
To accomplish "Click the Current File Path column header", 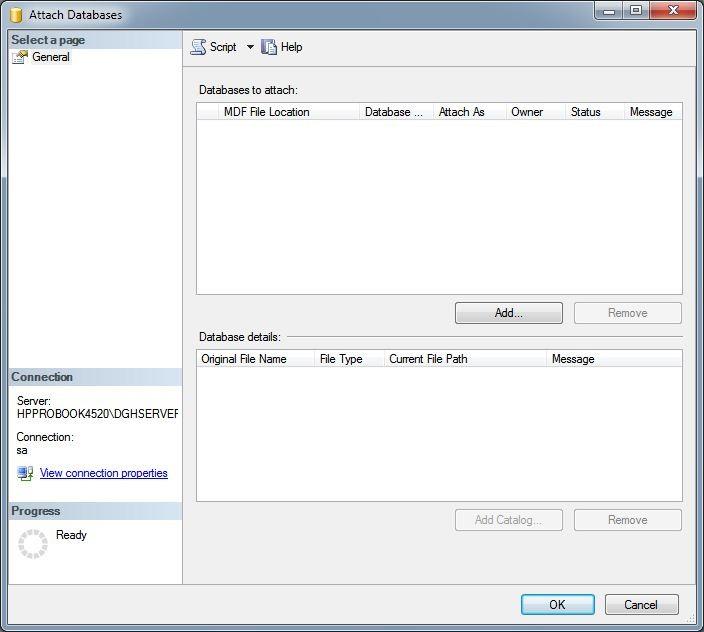I will (465, 359).
